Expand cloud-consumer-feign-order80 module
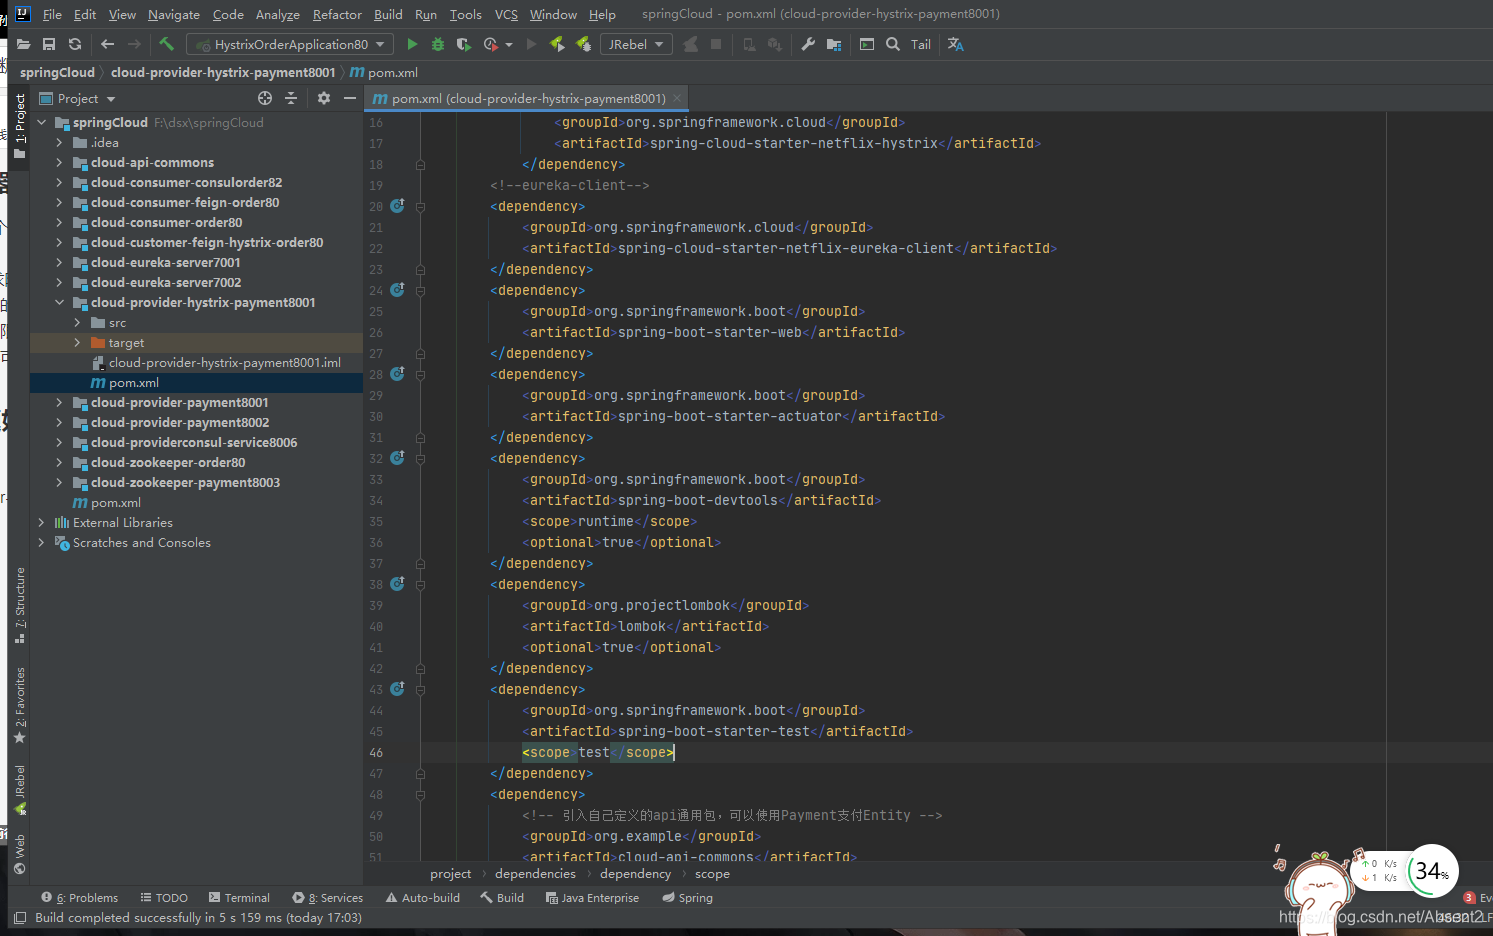Viewport: 1493px width, 936px height. [59, 202]
